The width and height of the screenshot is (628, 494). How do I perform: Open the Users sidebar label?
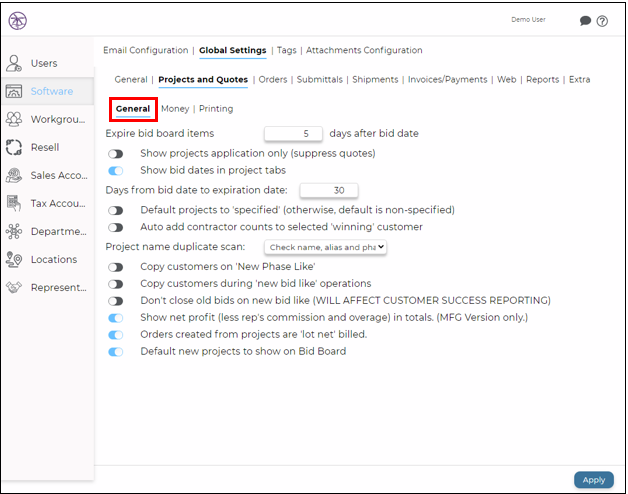[x=44, y=63]
